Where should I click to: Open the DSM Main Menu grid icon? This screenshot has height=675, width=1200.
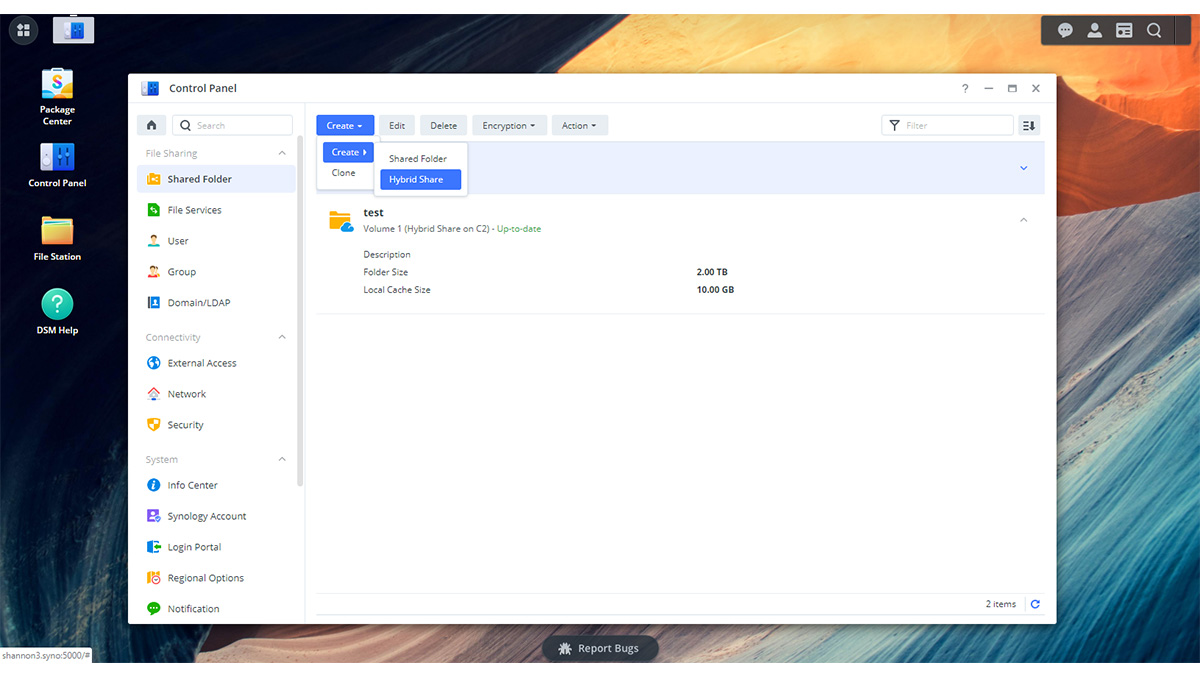click(24, 30)
